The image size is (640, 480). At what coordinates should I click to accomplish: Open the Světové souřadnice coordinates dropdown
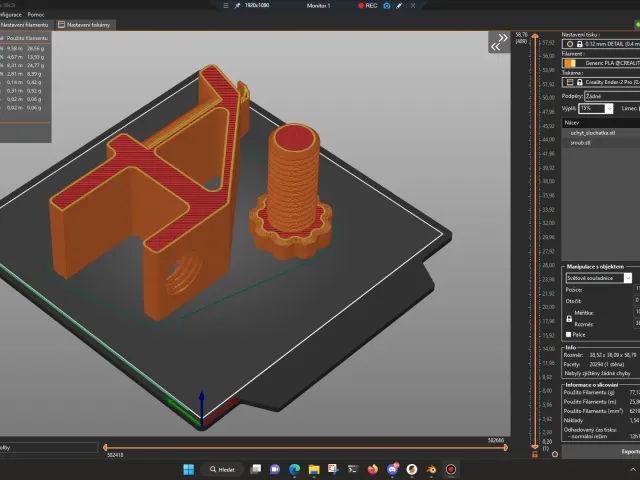(599, 278)
